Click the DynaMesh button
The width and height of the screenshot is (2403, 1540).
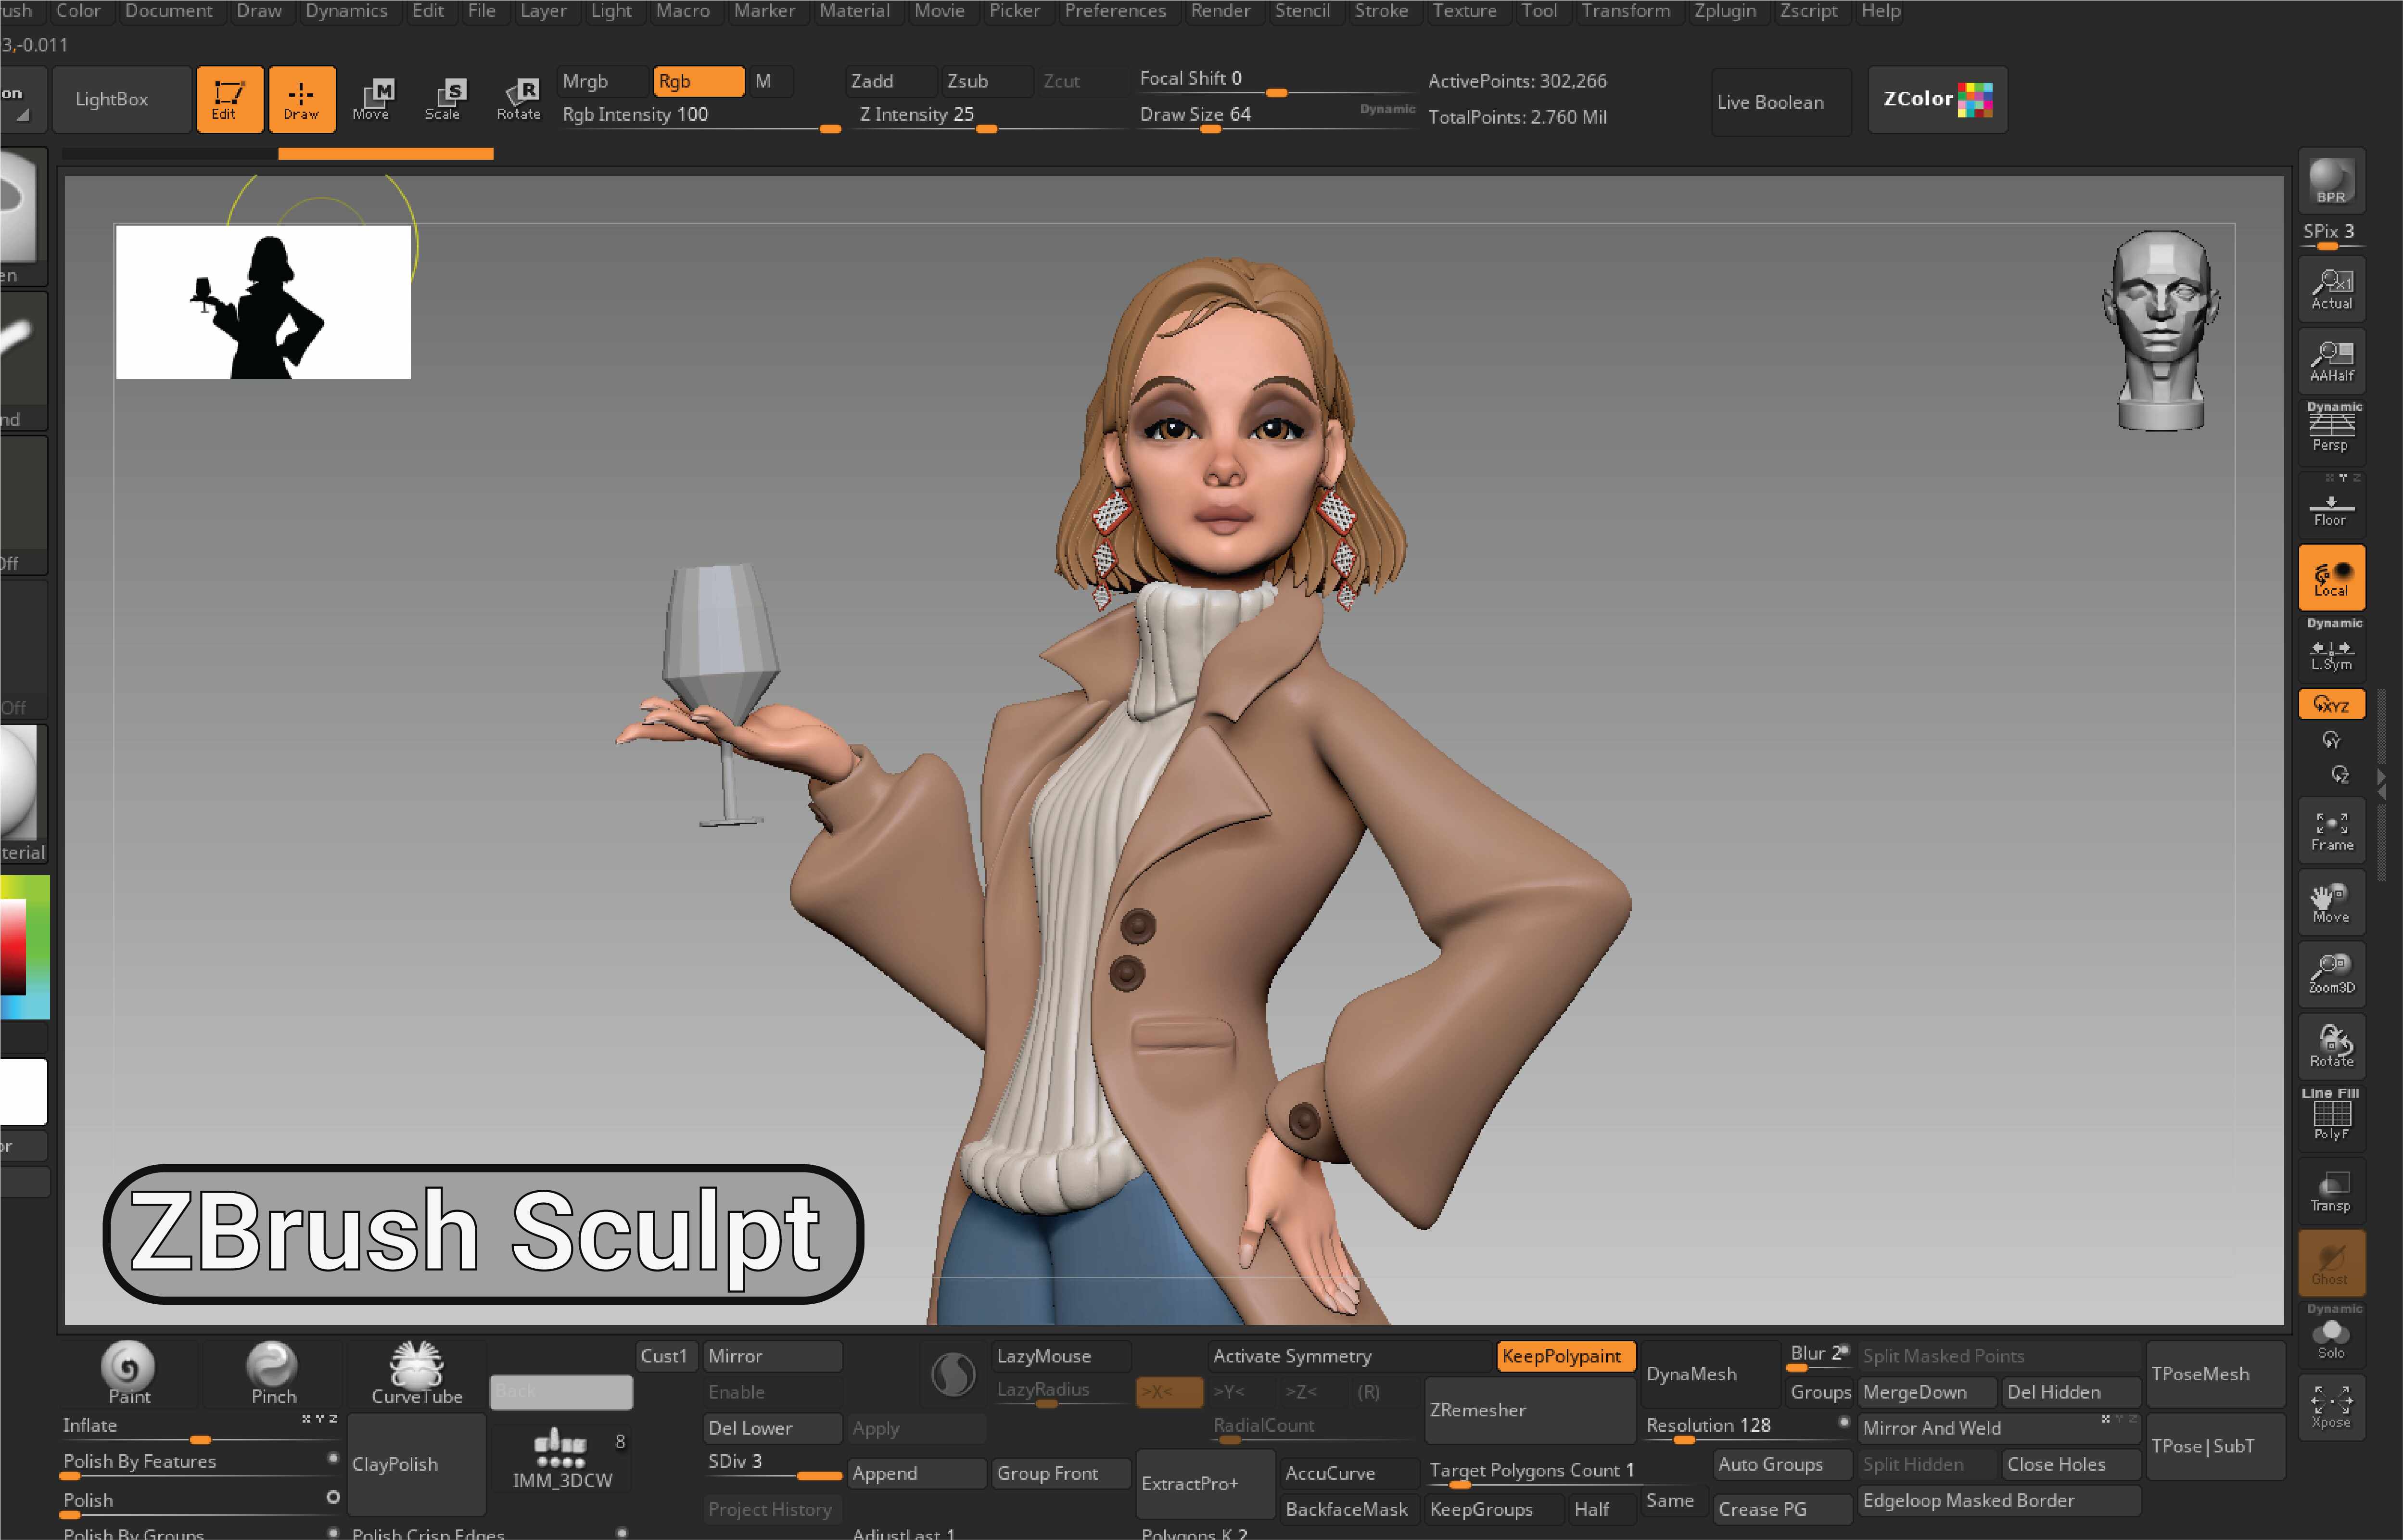pyautogui.click(x=1711, y=1374)
